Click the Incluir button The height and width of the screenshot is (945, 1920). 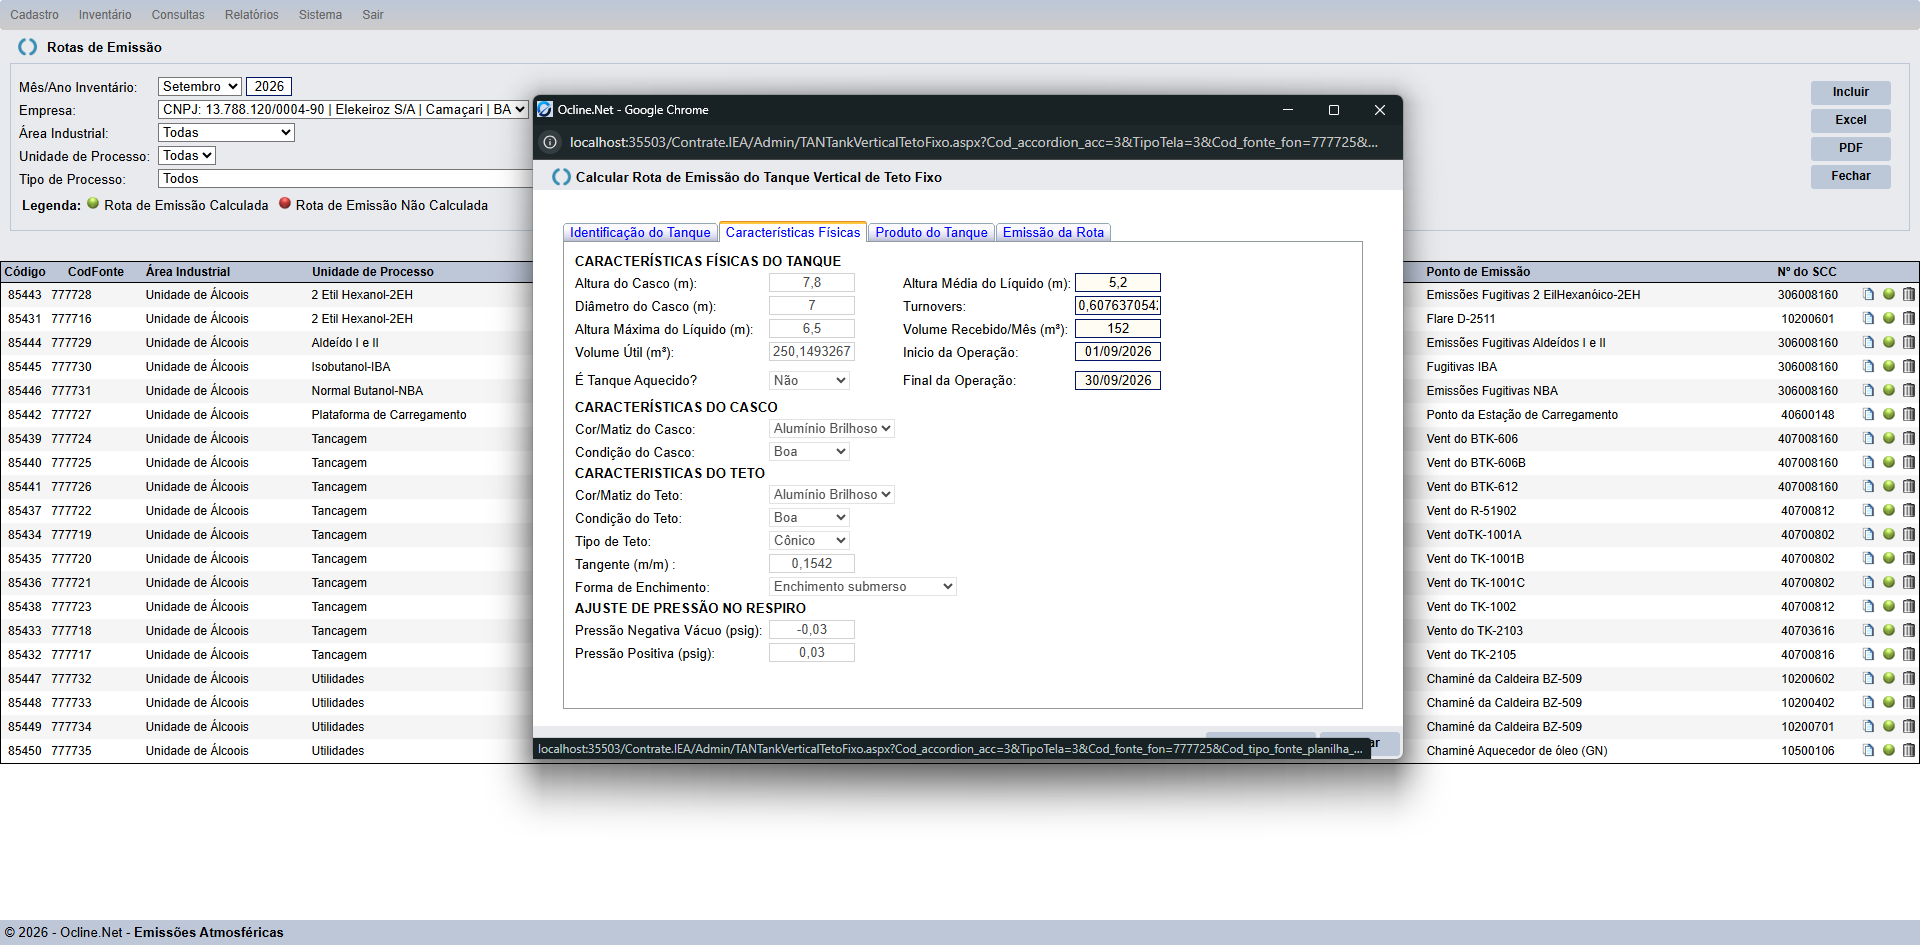[1850, 92]
